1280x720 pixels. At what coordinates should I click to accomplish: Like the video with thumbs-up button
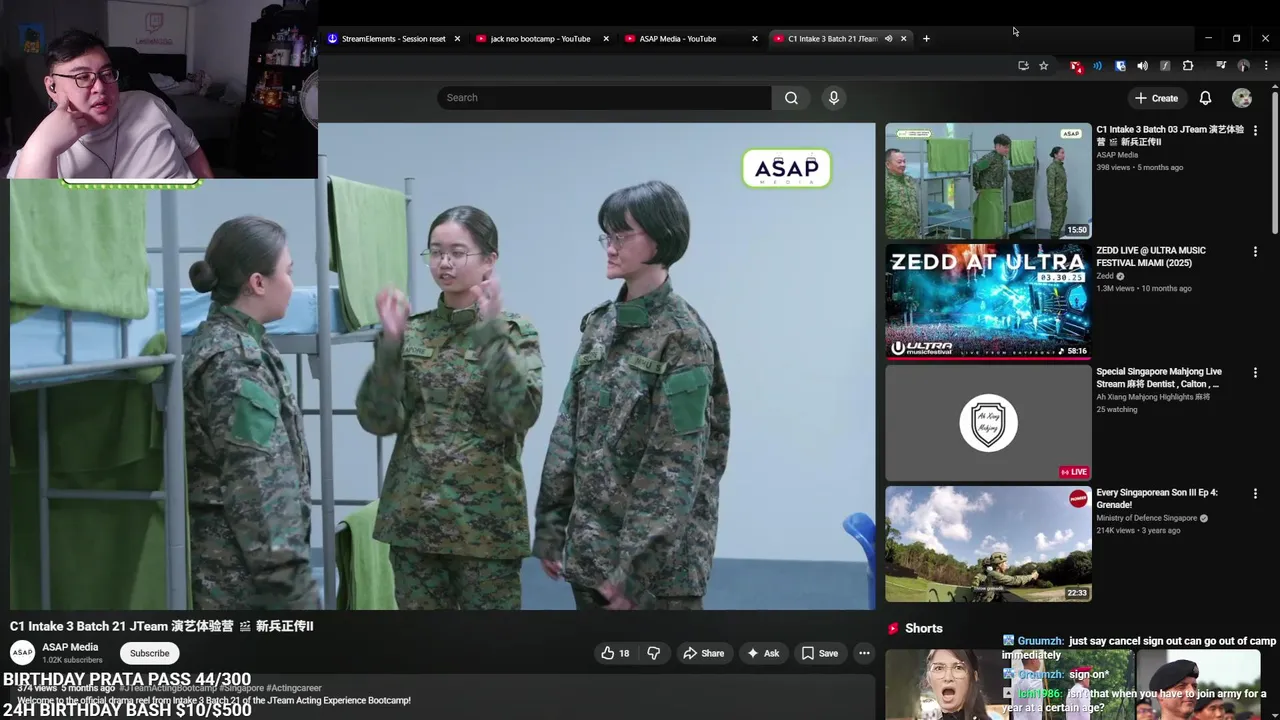615,653
